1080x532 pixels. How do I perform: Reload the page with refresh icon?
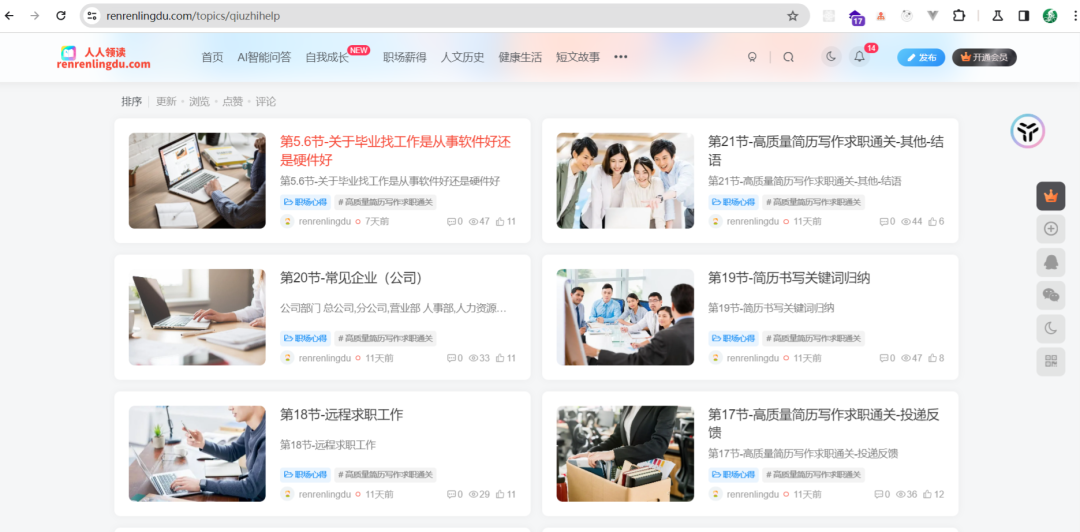(x=61, y=15)
